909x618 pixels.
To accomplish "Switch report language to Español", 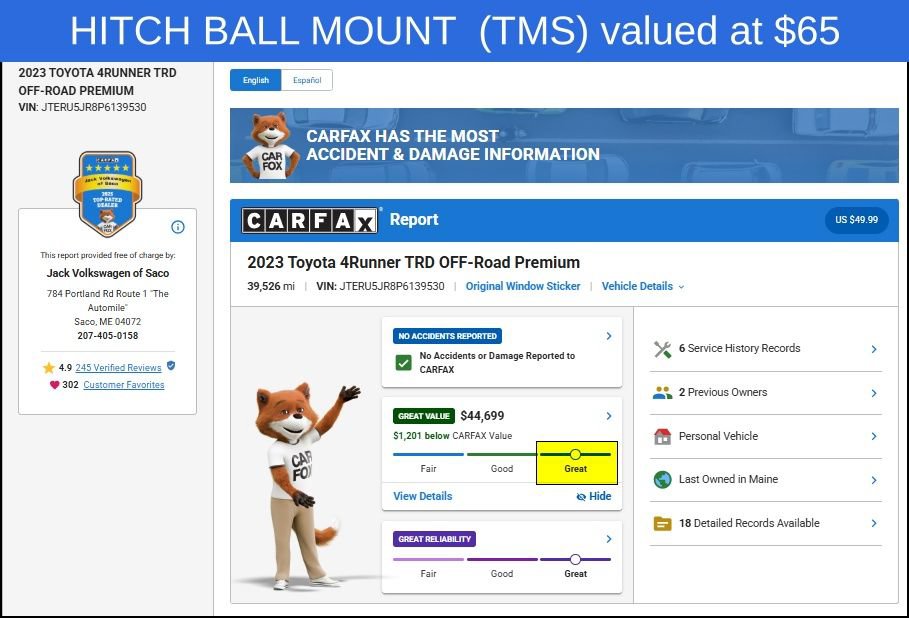I will (307, 80).
